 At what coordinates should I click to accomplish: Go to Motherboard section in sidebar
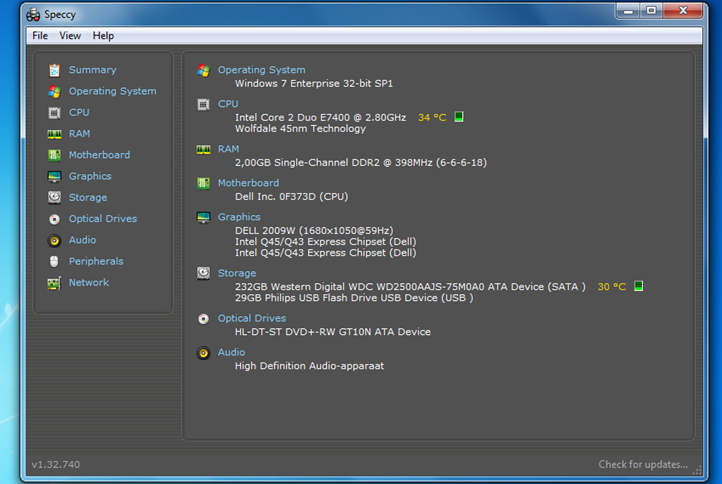99,155
